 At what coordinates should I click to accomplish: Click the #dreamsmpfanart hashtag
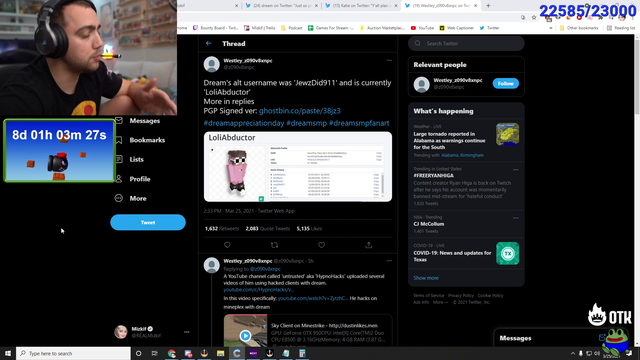359,123
